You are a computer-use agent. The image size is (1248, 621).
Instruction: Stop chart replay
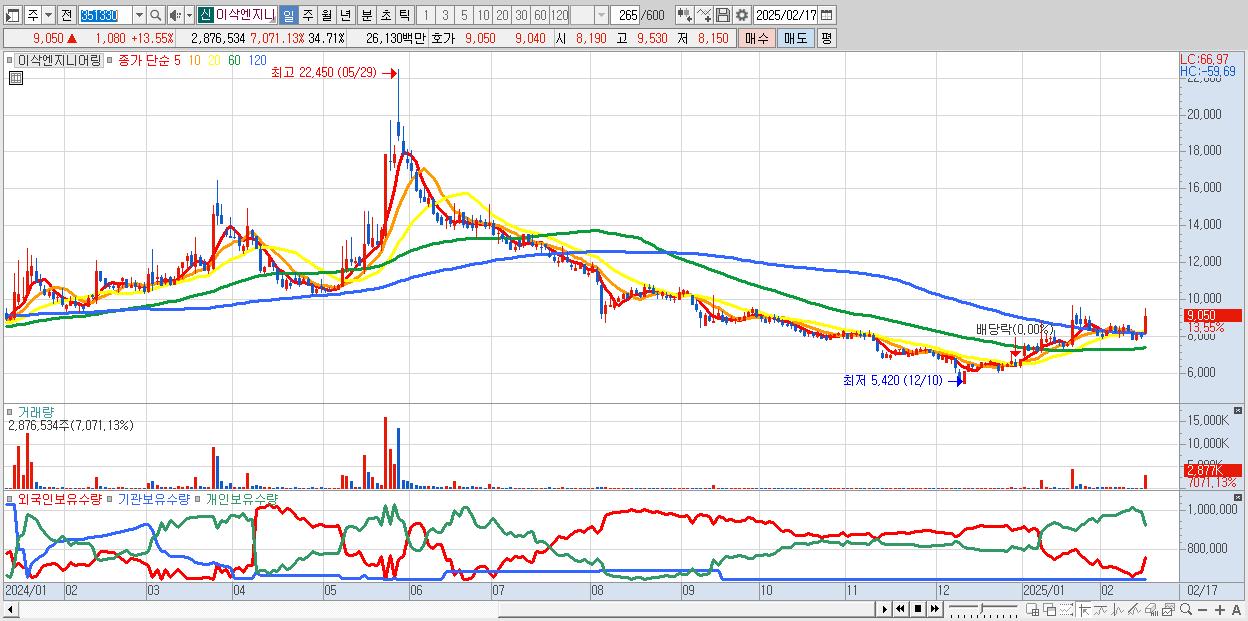point(918,609)
